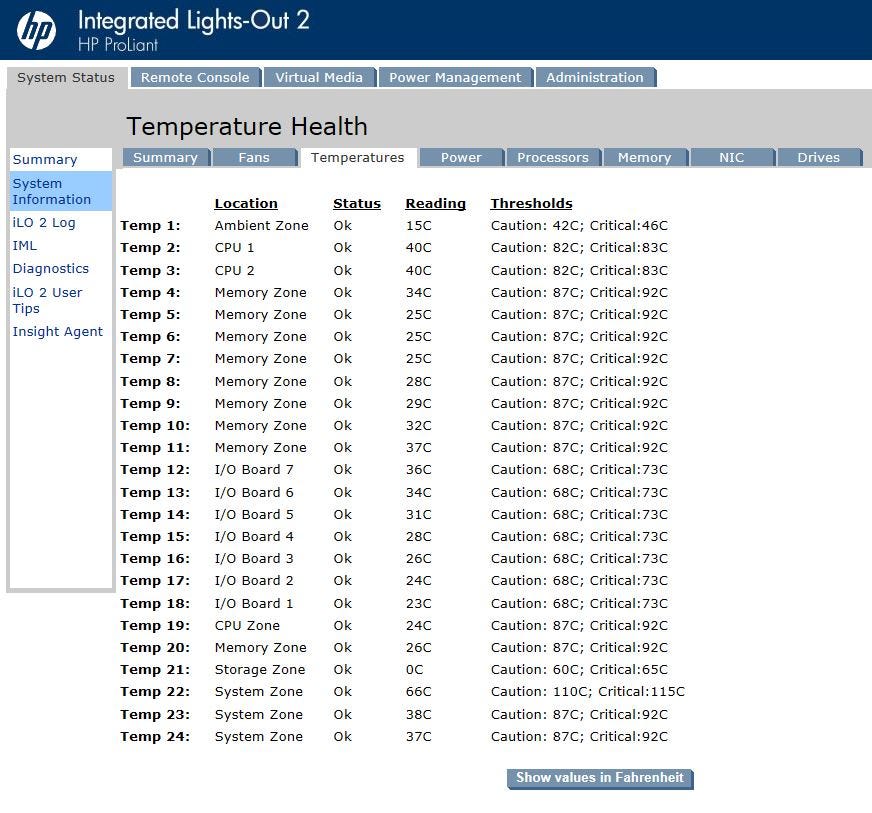Open the Fans health sub-tab
The image size is (872, 813).
tap(254, 158)
